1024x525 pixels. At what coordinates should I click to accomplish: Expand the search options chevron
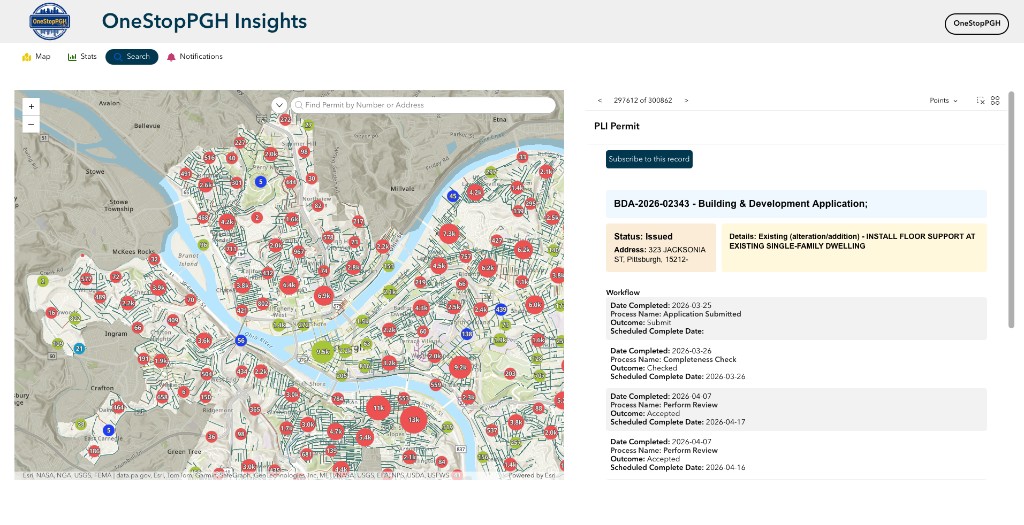click(x=279, y=104)
